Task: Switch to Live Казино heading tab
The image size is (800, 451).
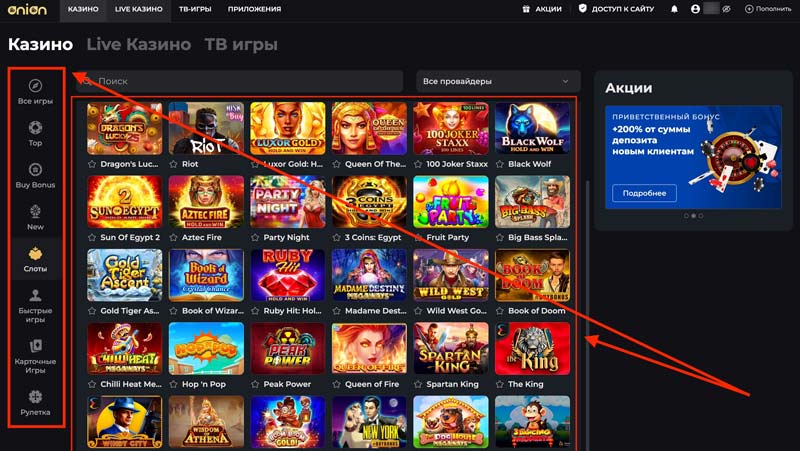Action: point(138,44)
